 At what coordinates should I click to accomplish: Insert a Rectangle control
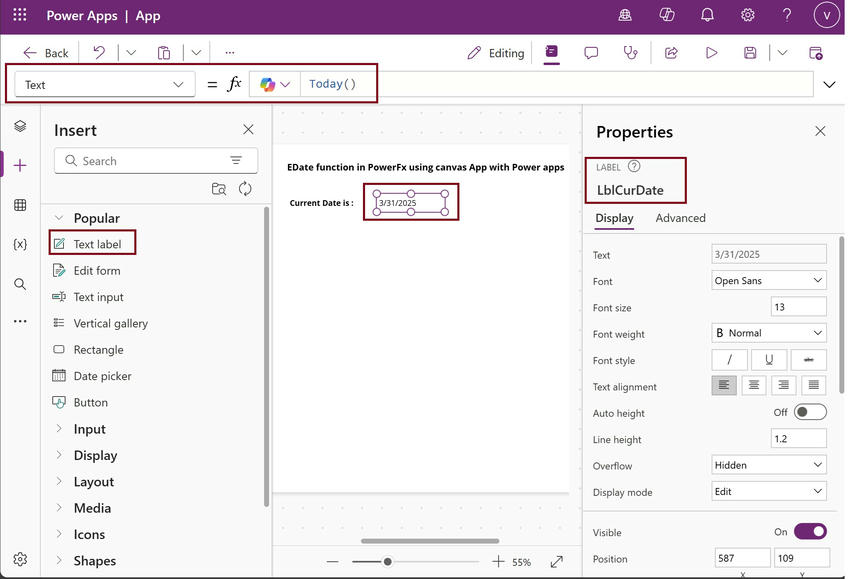[88, 350]
